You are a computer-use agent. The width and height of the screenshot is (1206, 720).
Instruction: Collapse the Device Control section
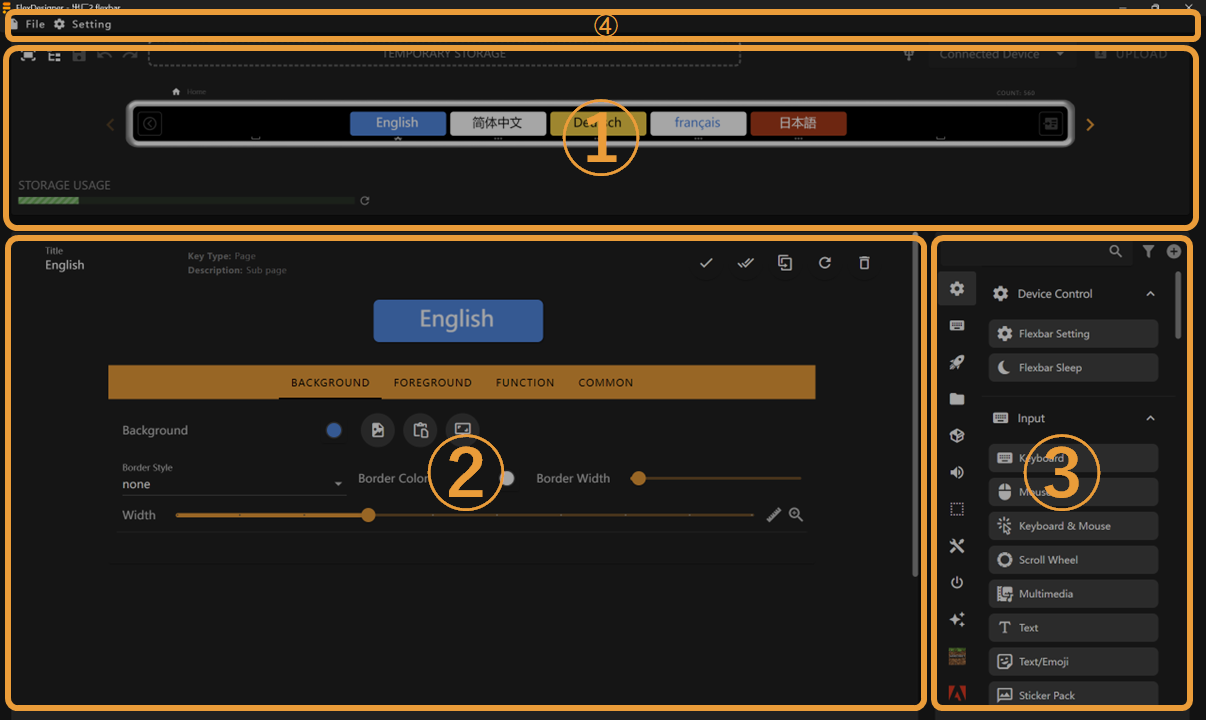1150,294
